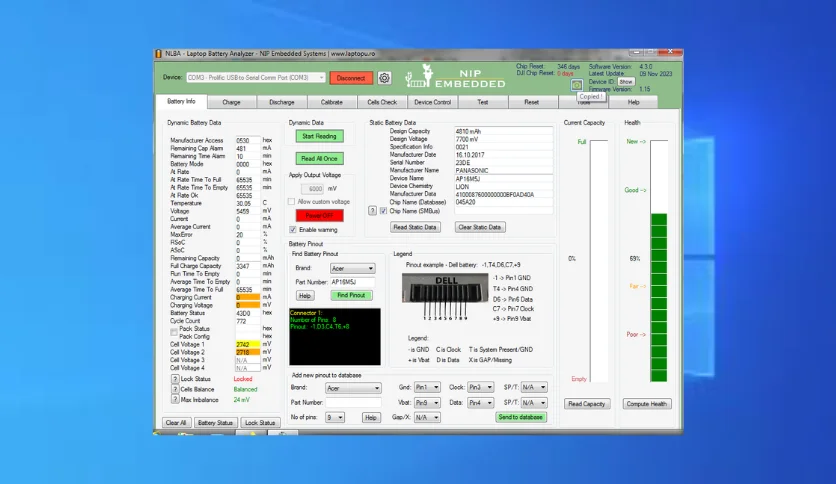Click the Cell Voltage 1 value 2742
836x484 pixels.
247,344
